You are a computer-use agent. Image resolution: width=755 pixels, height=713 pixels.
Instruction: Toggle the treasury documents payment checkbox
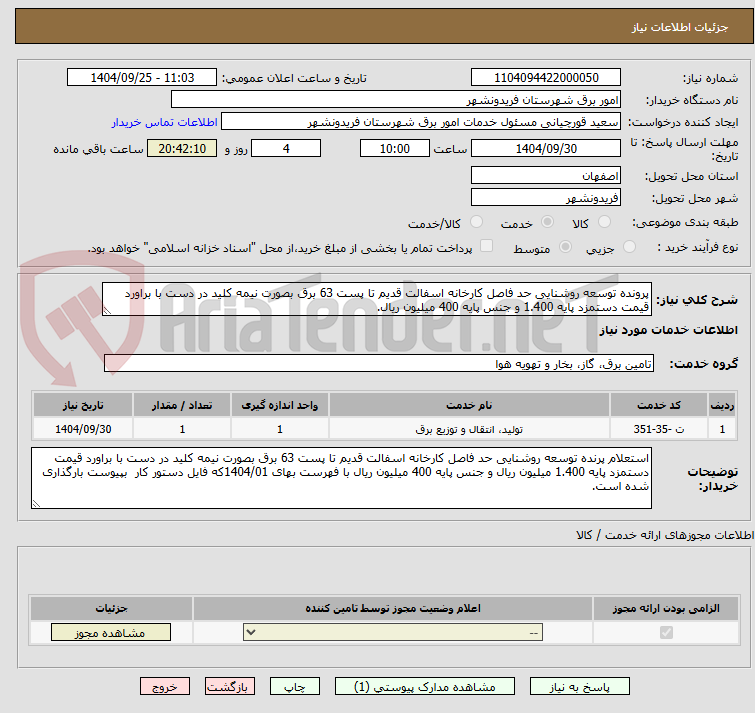point(487,247)
